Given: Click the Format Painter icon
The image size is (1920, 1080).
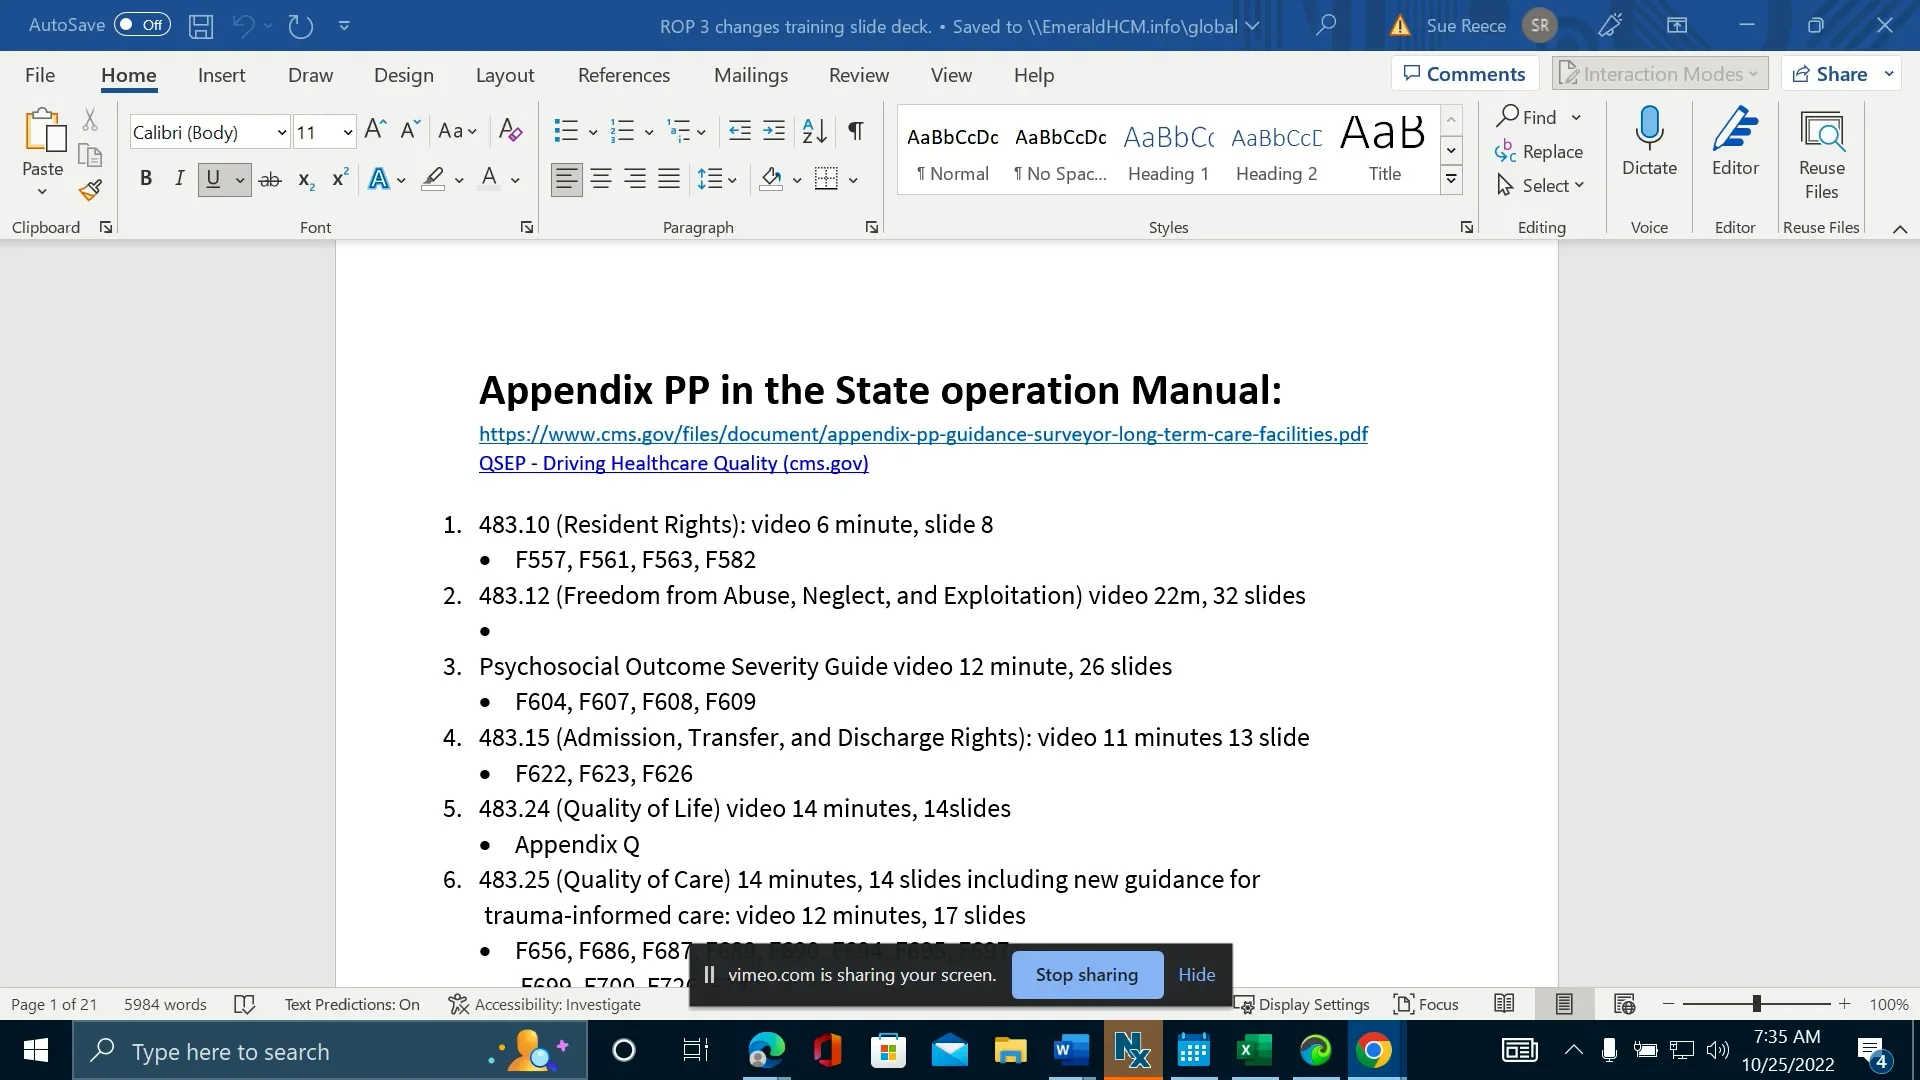Looking at the screenshot, I should tap(90, 189).
